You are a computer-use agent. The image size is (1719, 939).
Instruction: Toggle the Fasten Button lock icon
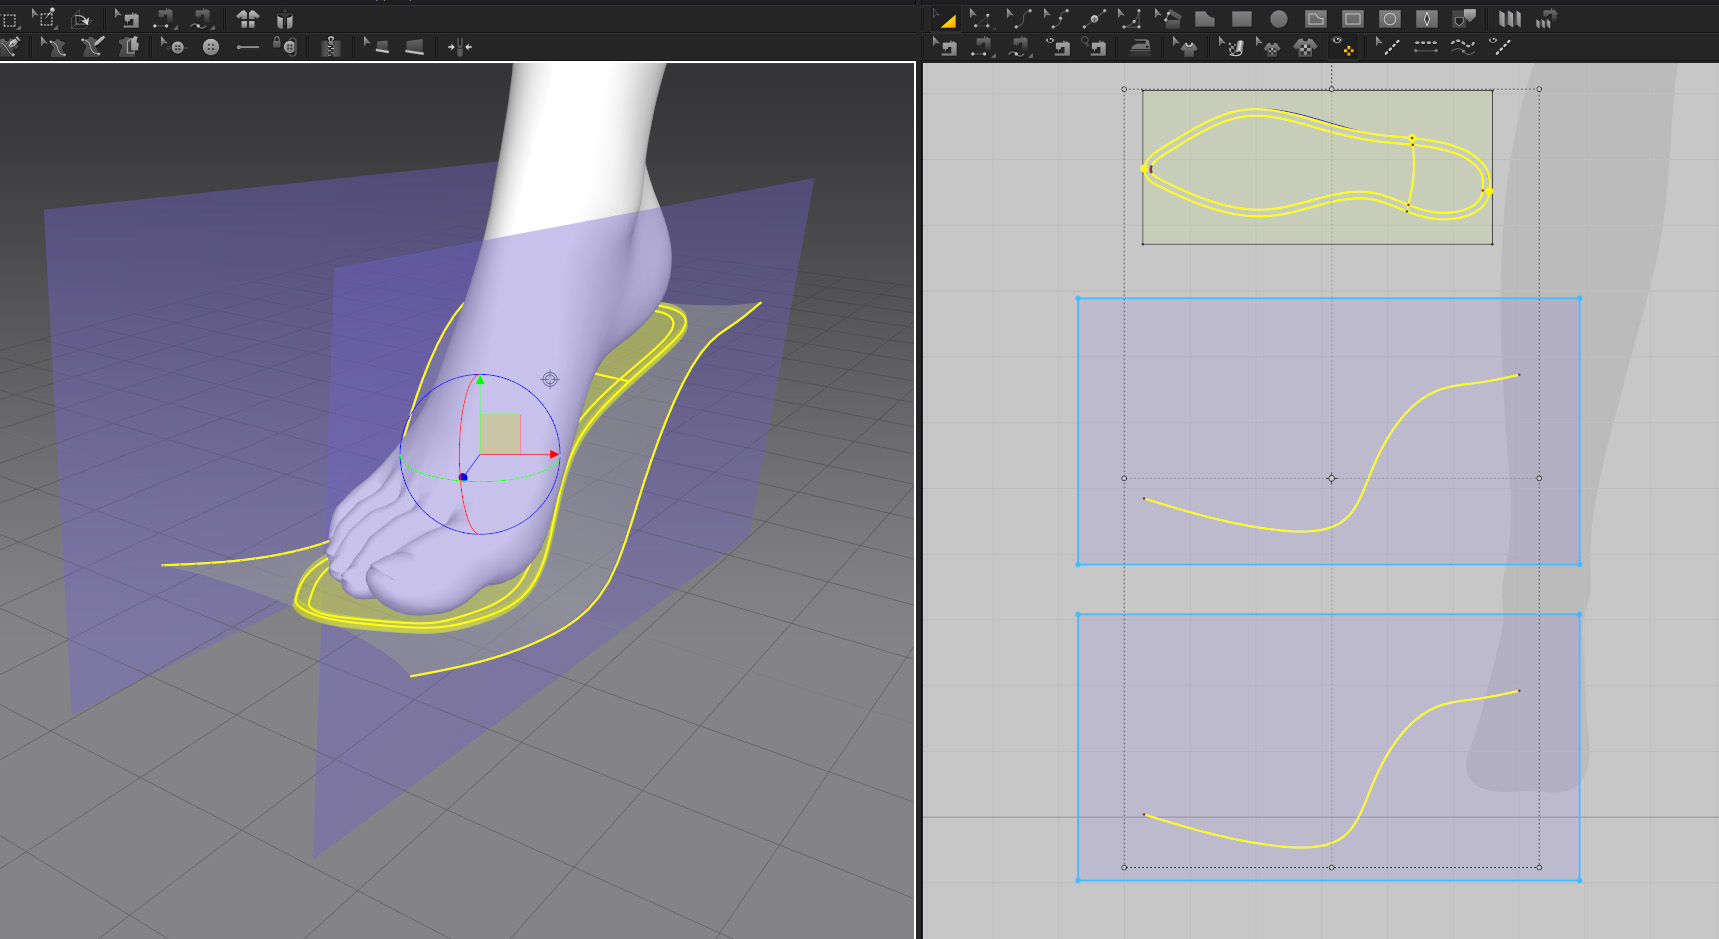click(x=285, y=47)
